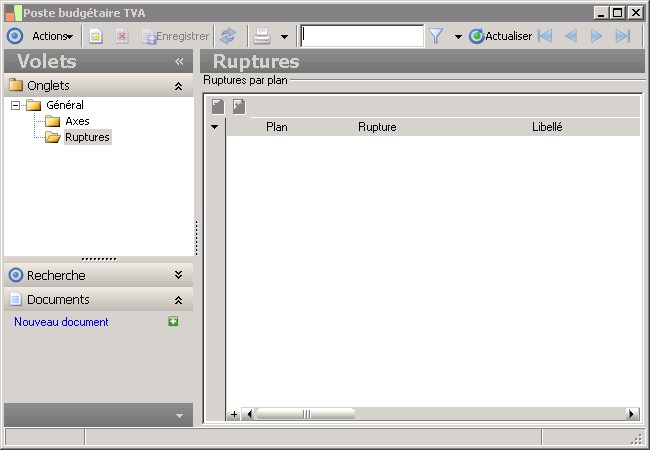Click the plus button to add grid row
The width and height of the screenshot is (650, 450).
pos(234,414)
